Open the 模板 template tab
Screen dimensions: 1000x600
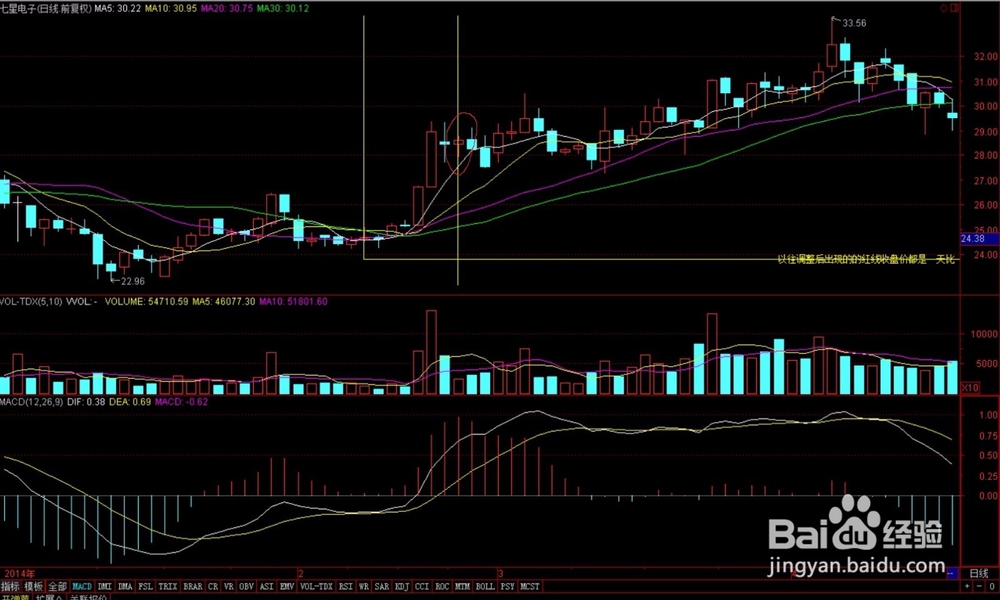point(33,587)
